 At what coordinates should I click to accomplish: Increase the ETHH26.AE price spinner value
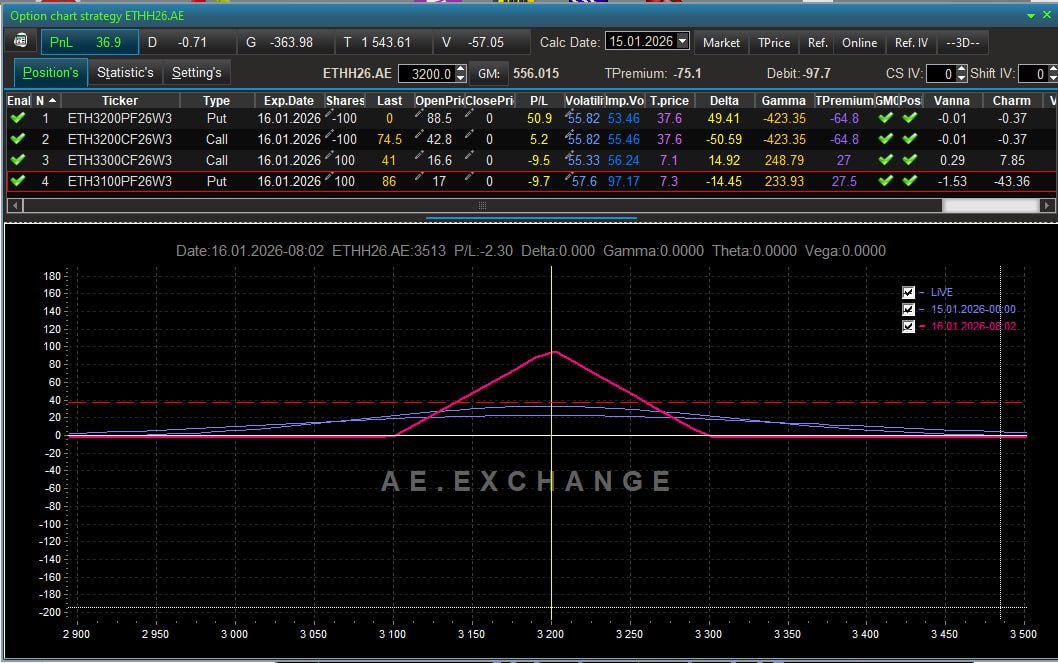click(x=461, y=69)
